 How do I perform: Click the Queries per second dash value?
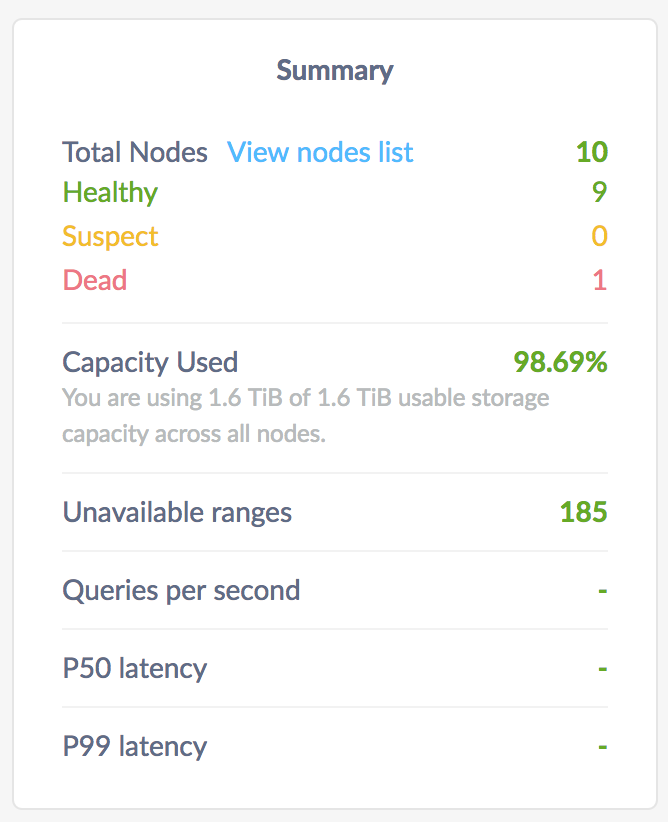[x=601, y=590]
